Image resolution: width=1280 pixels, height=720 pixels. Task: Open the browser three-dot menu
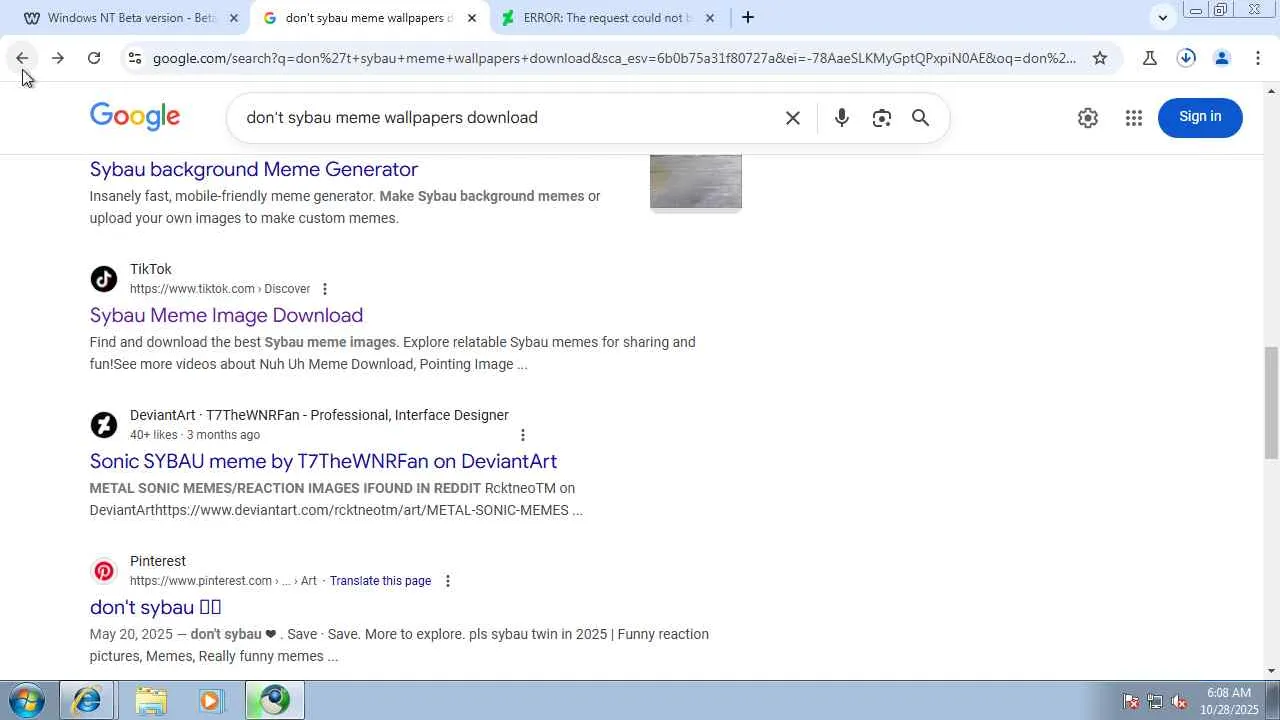click(1258, 58)
